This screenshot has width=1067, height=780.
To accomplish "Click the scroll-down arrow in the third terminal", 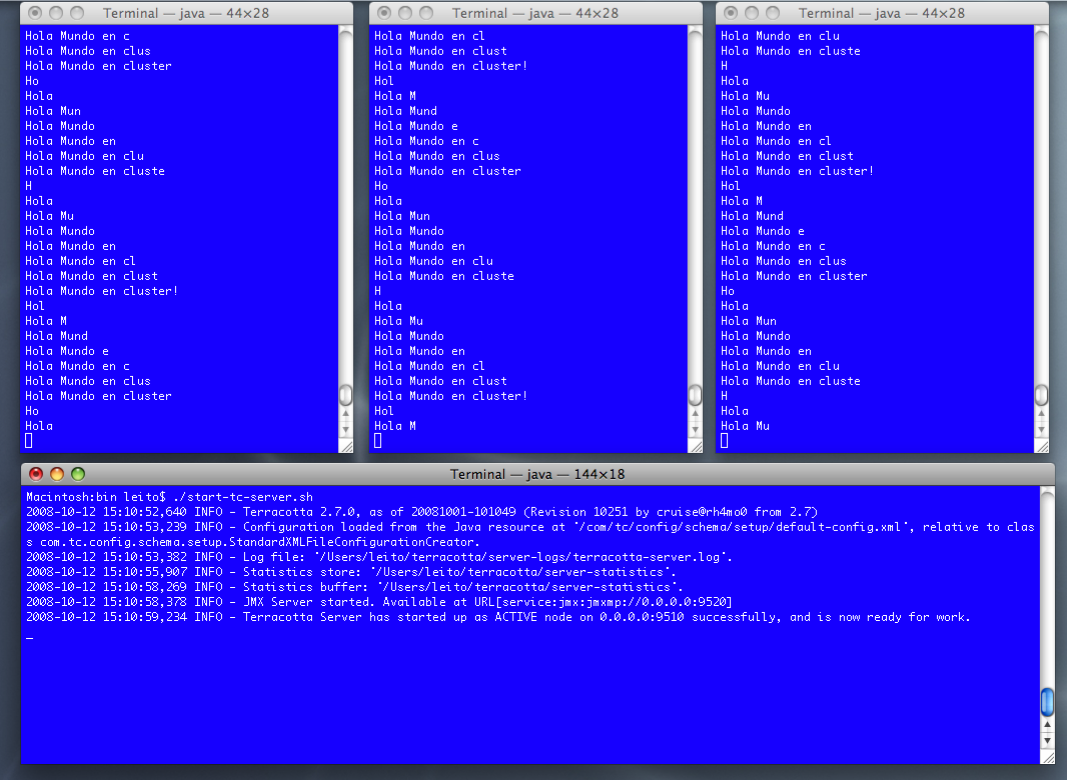I will point(1039,430).
